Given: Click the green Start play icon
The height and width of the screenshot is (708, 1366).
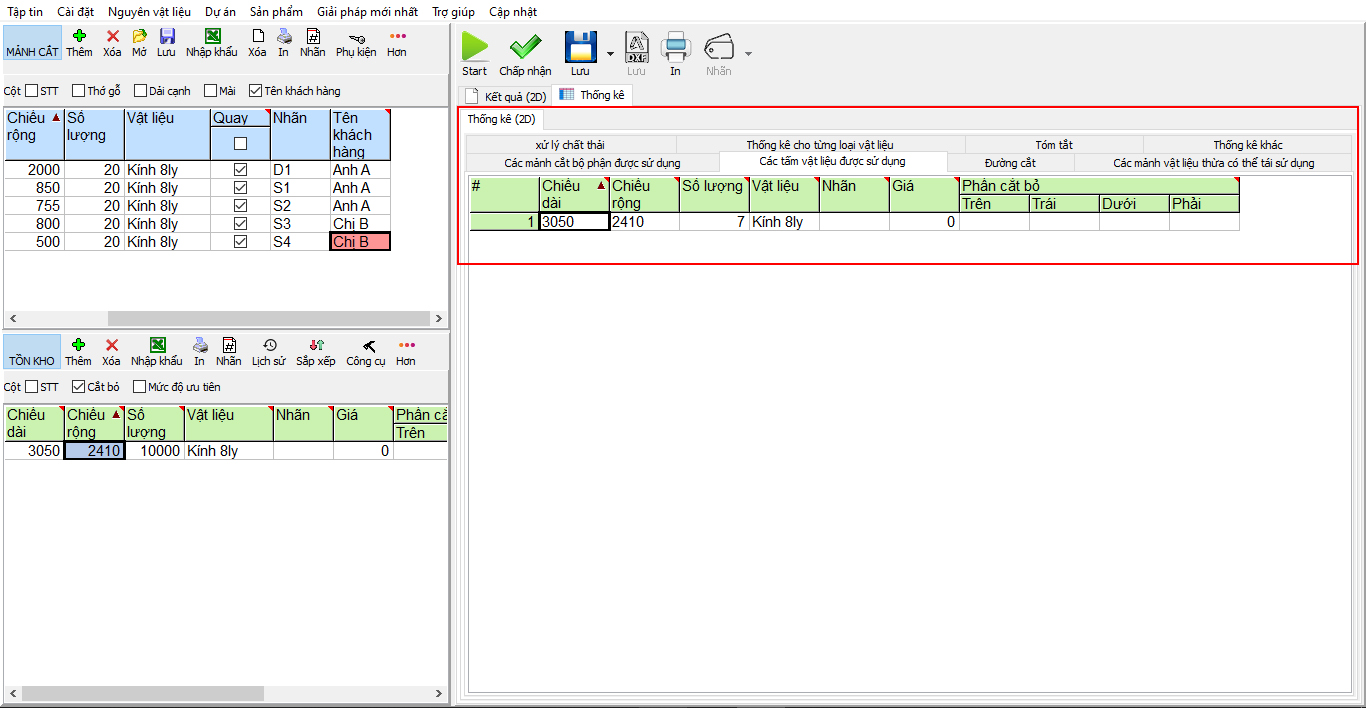Looking at the screenshot, I should (475, 47).
